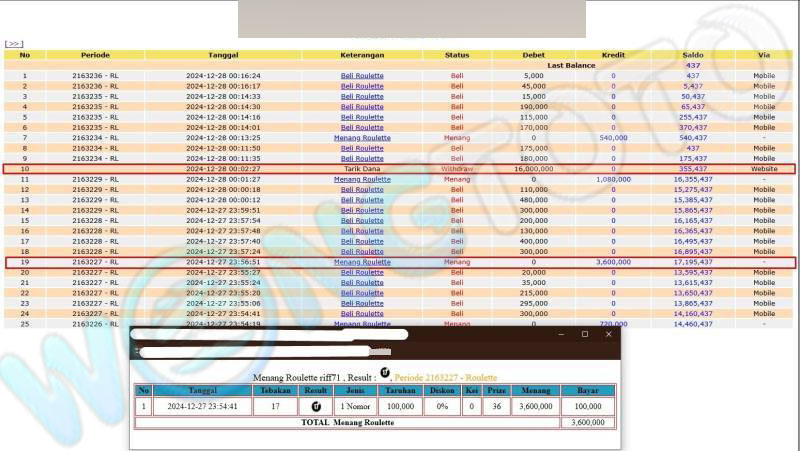Click the 1,080,000 Kredit value
Screen dimensions: 800x451
(612, 179)
